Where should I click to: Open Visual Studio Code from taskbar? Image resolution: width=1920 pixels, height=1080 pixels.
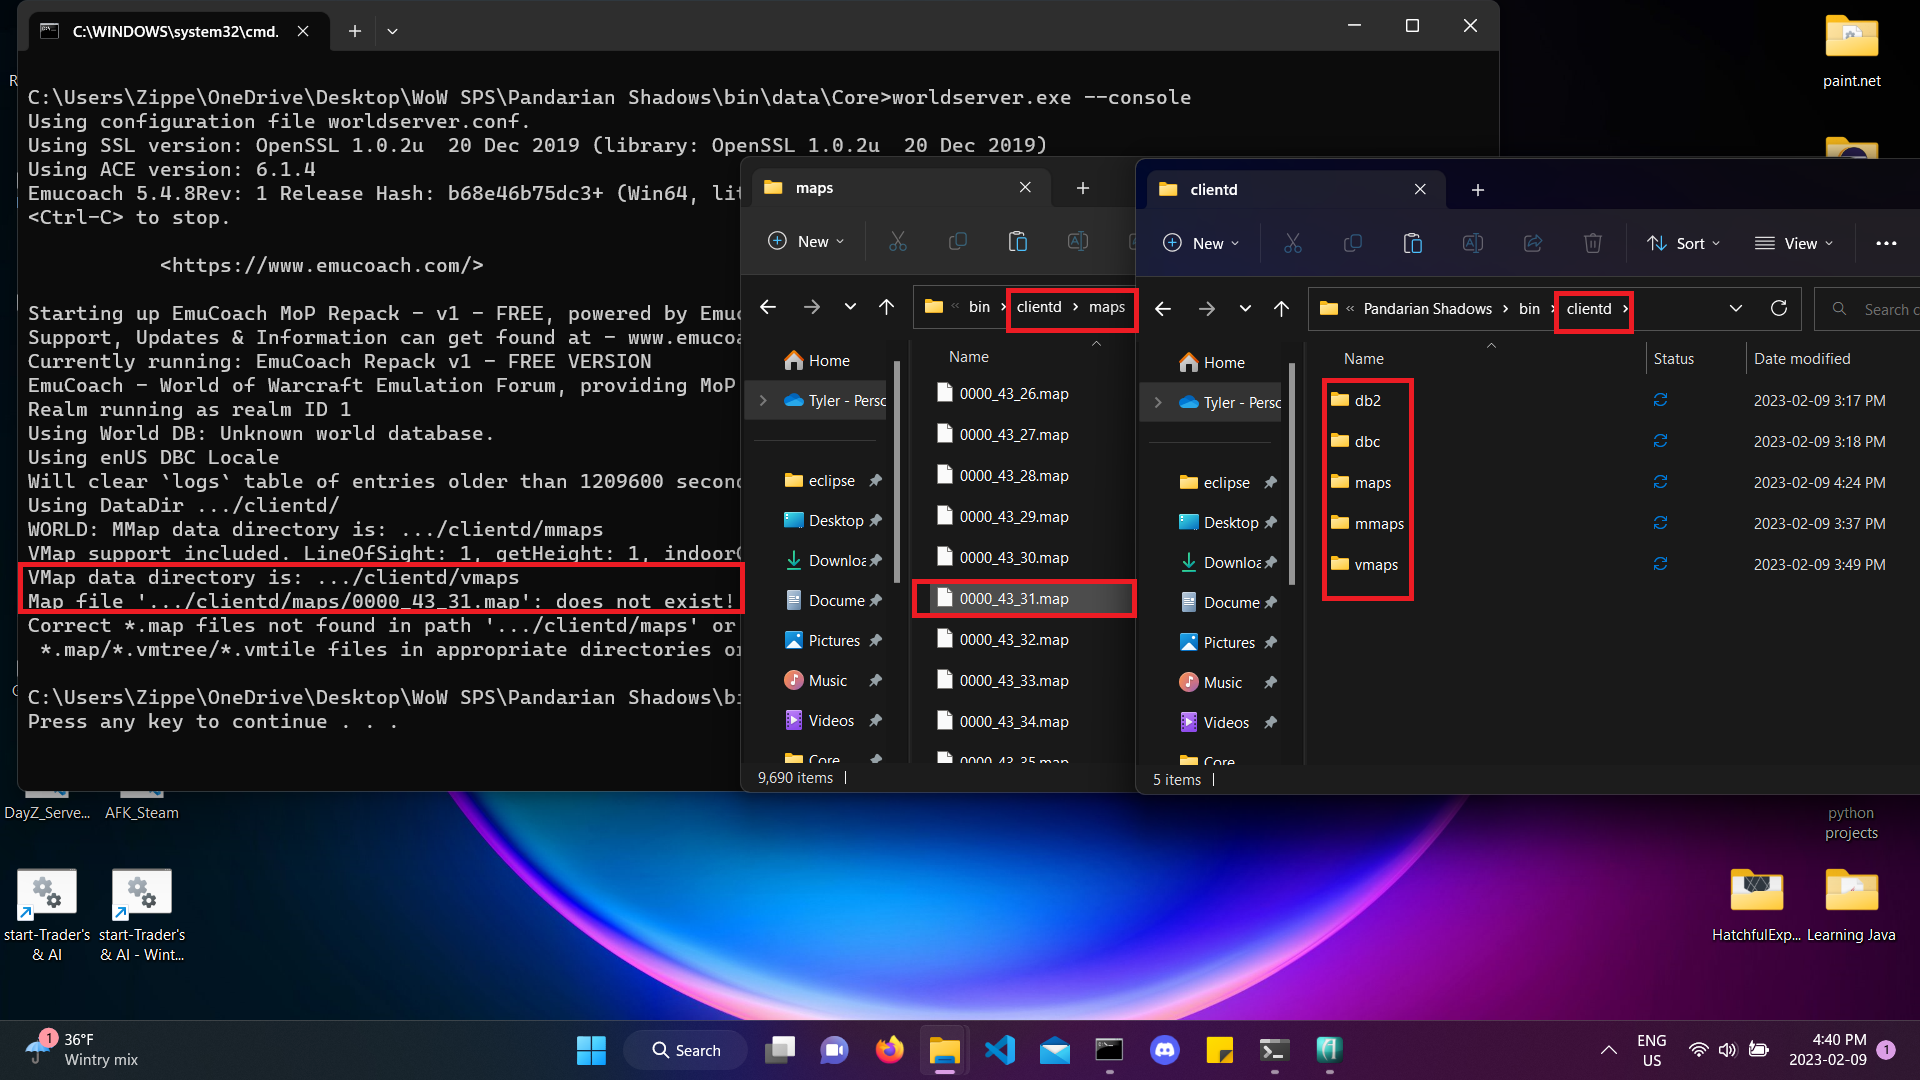click(999, 1050)
